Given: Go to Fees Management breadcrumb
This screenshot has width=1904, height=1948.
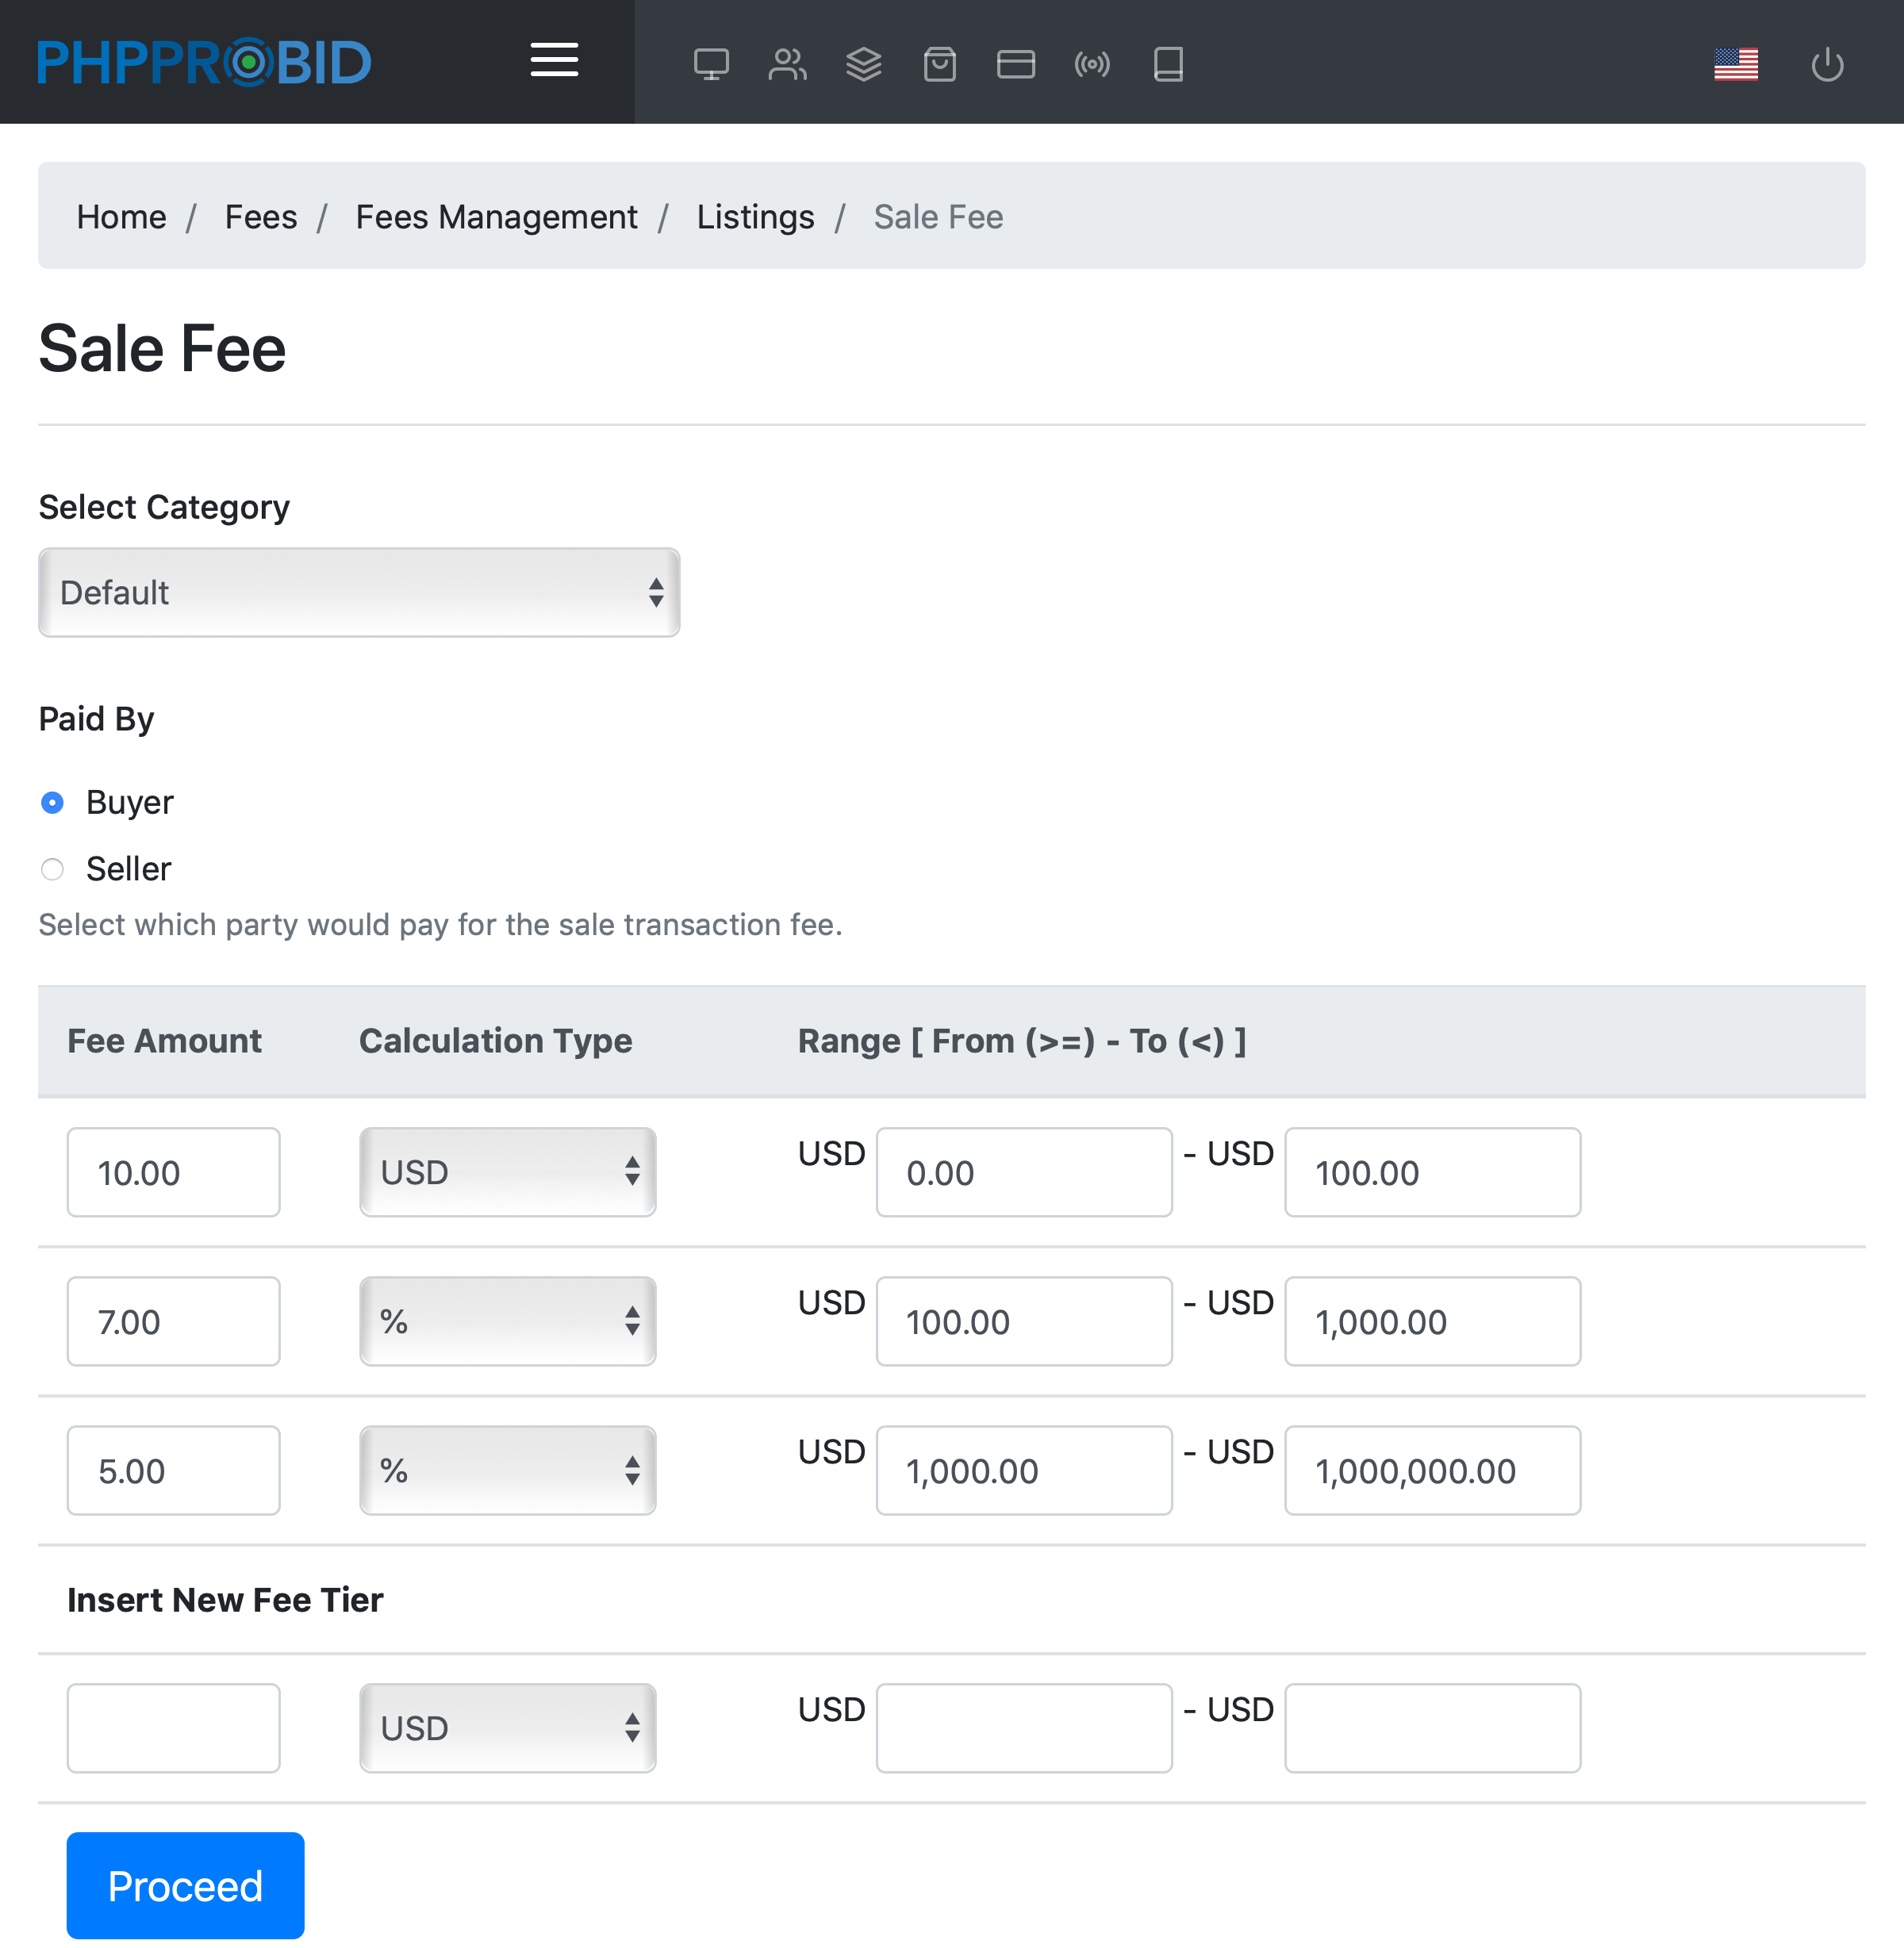Looking at the screenshot, I should (x=496, y=217).
